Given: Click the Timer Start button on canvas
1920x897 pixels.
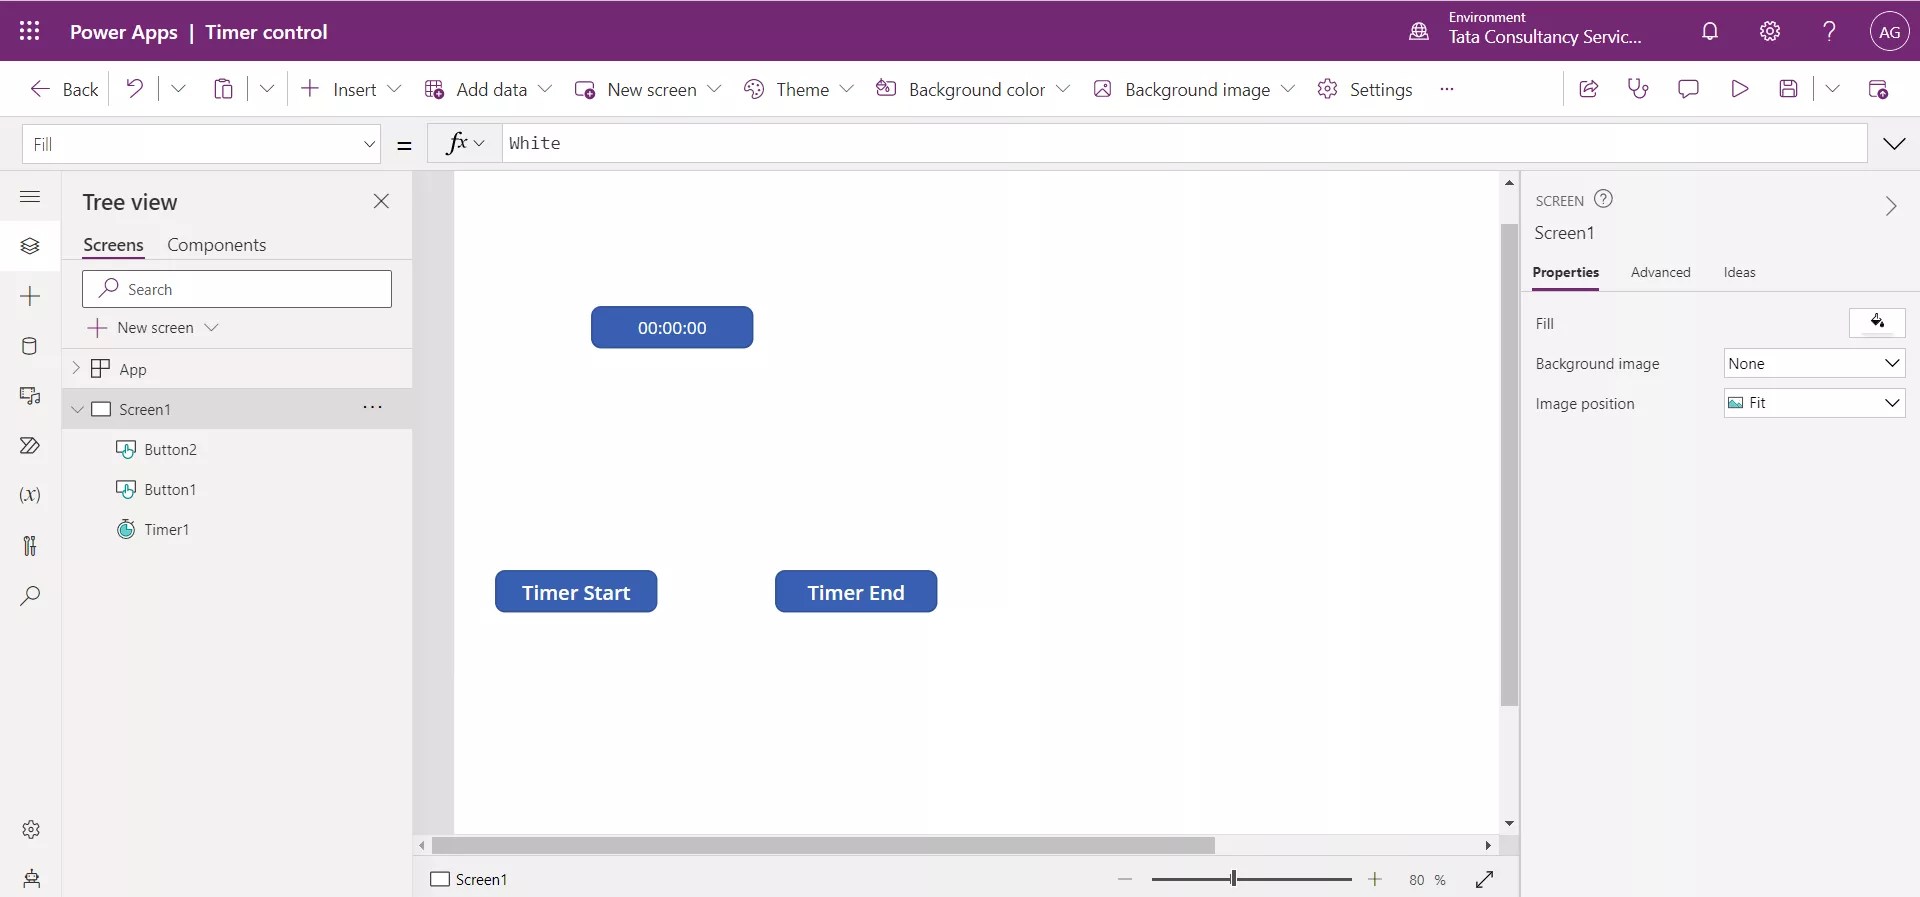Looking at the screenshot, I should pyautogui.click(x=576, y=591).
